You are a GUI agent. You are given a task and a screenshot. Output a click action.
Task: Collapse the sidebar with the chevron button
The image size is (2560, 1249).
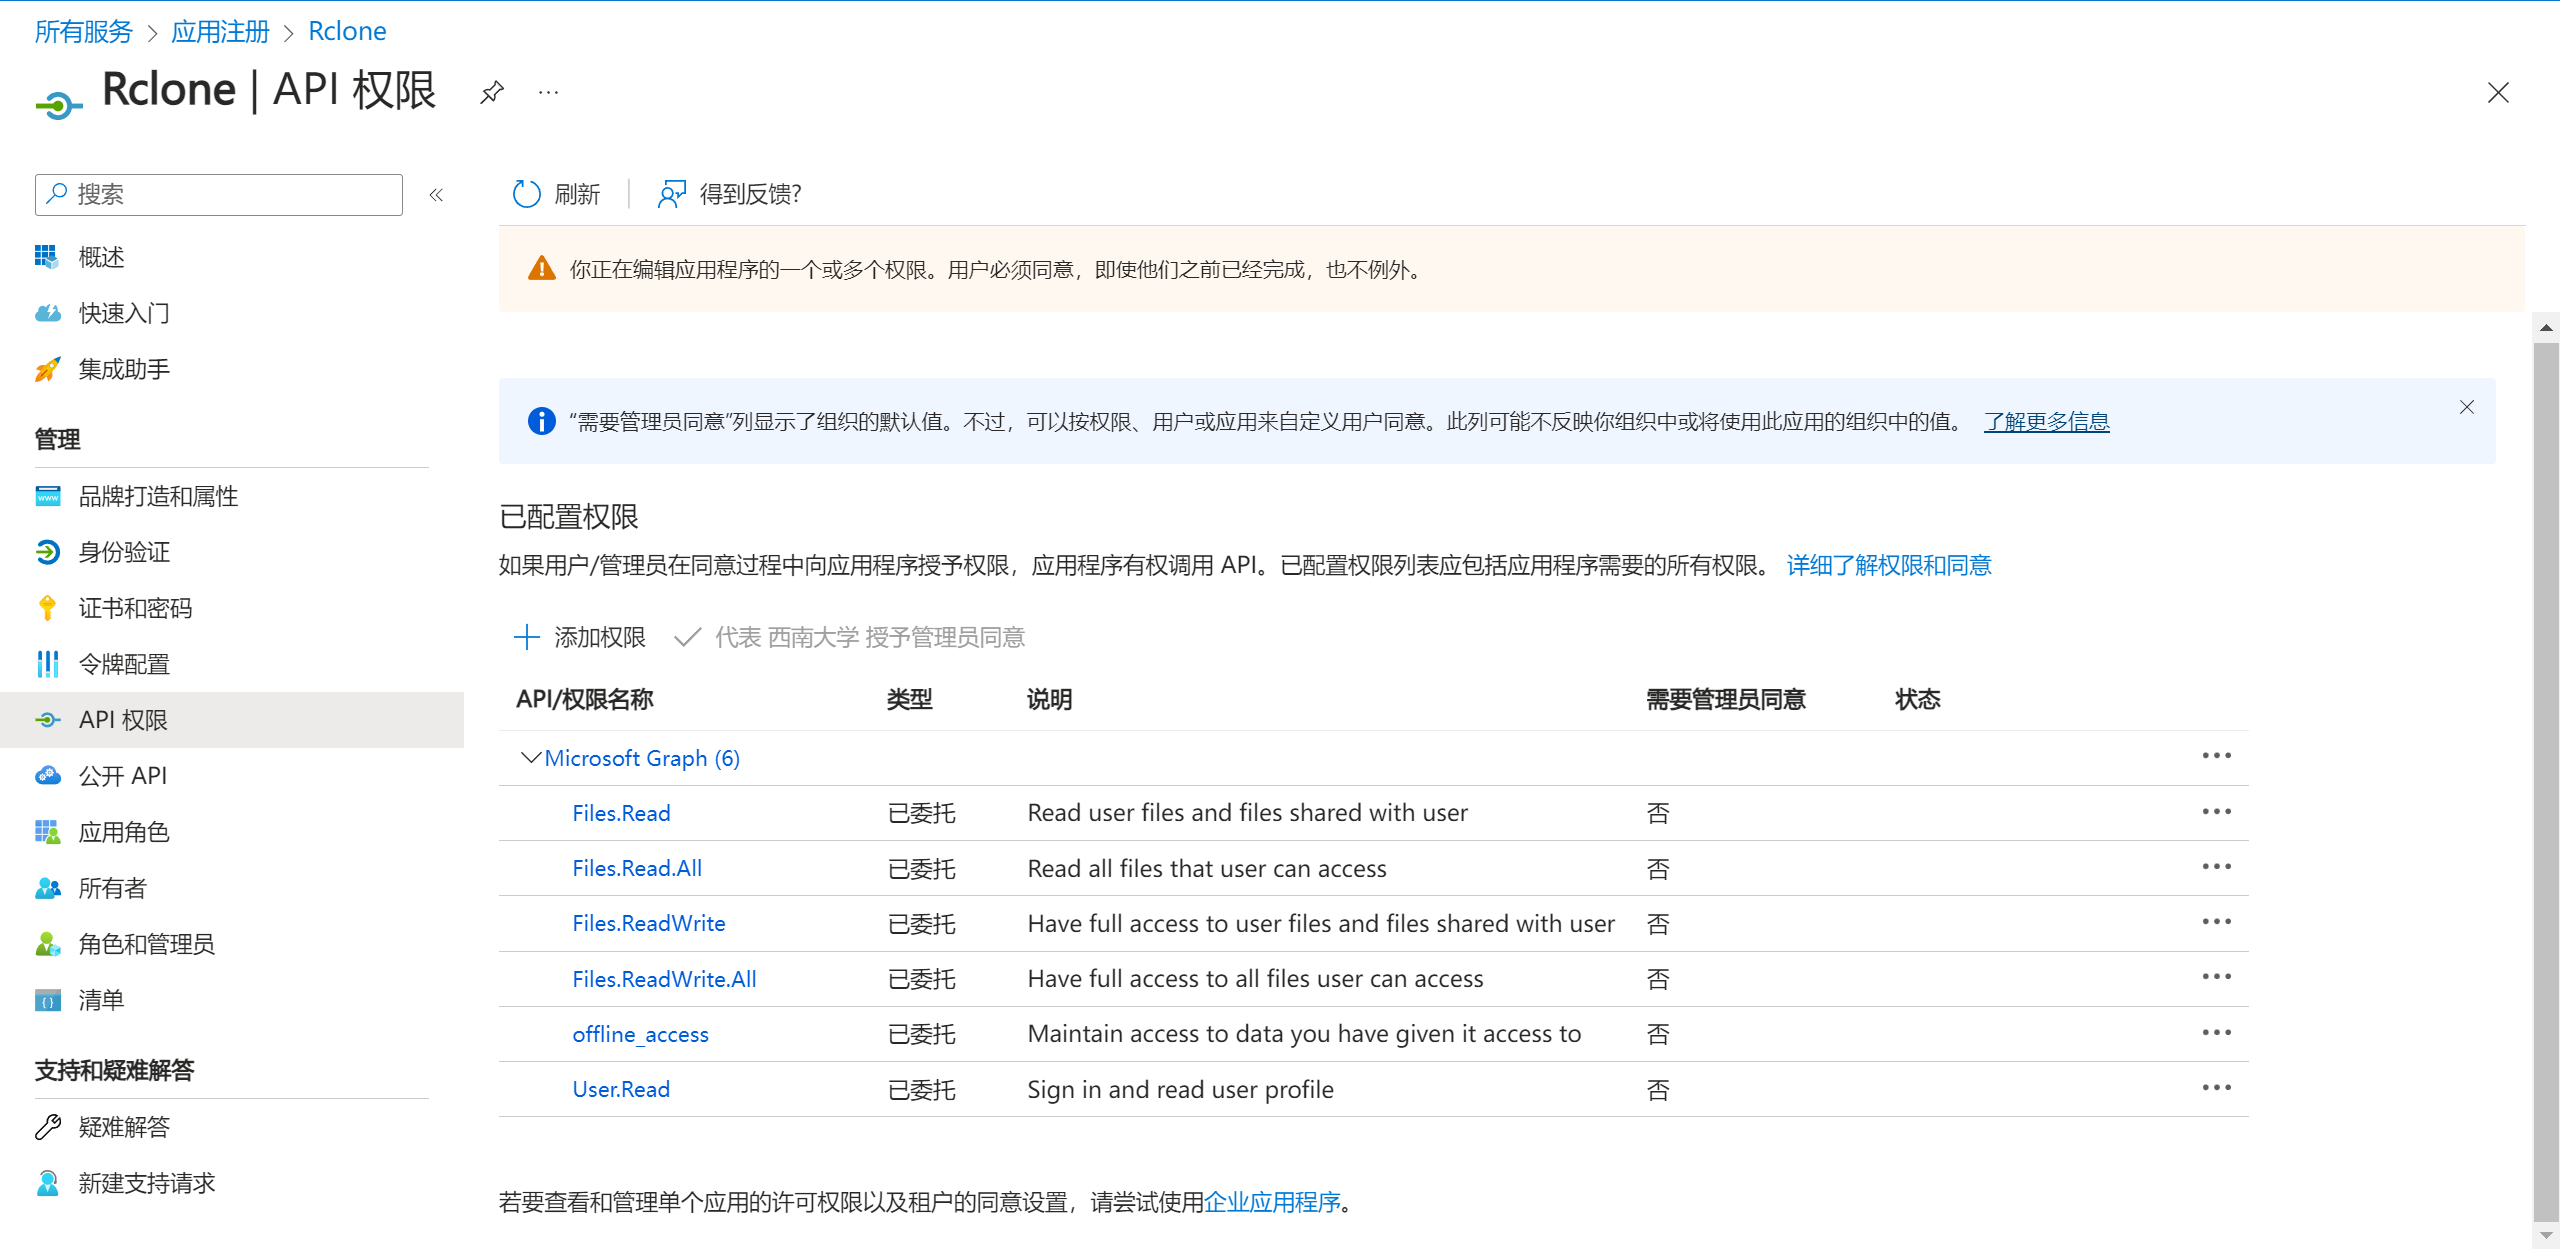(436, 195)
